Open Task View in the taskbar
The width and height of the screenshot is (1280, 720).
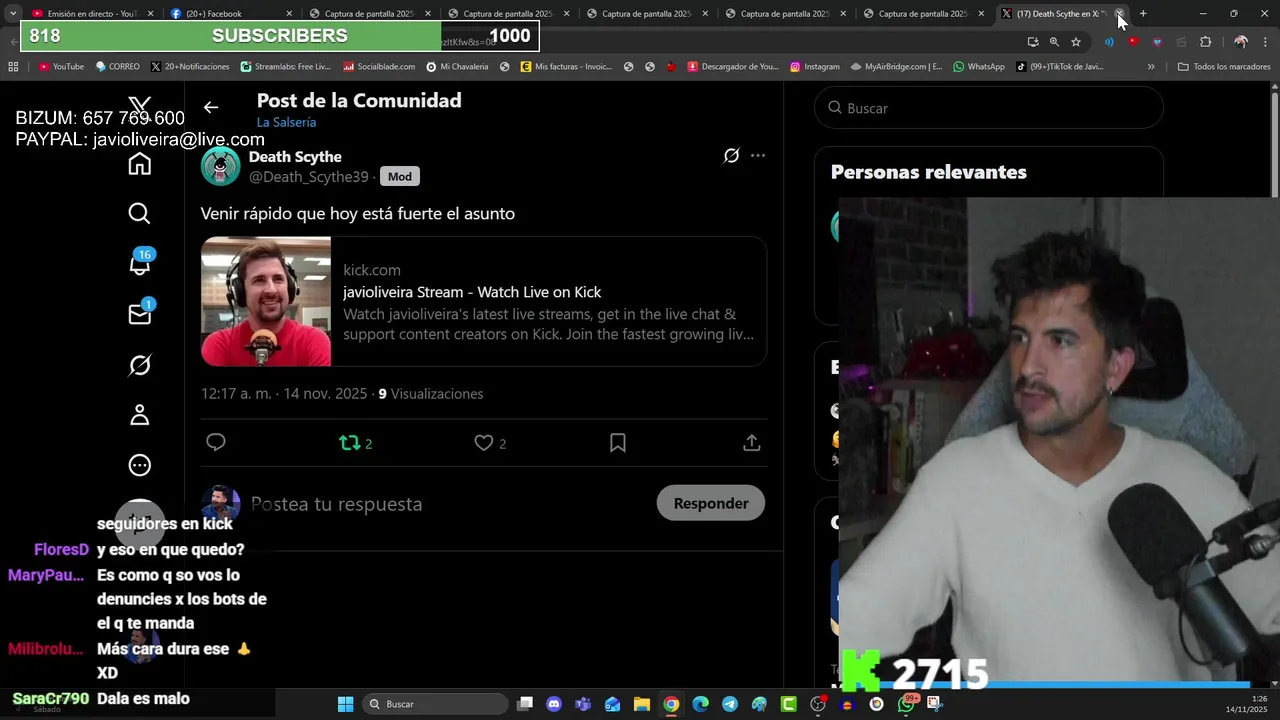525,704
